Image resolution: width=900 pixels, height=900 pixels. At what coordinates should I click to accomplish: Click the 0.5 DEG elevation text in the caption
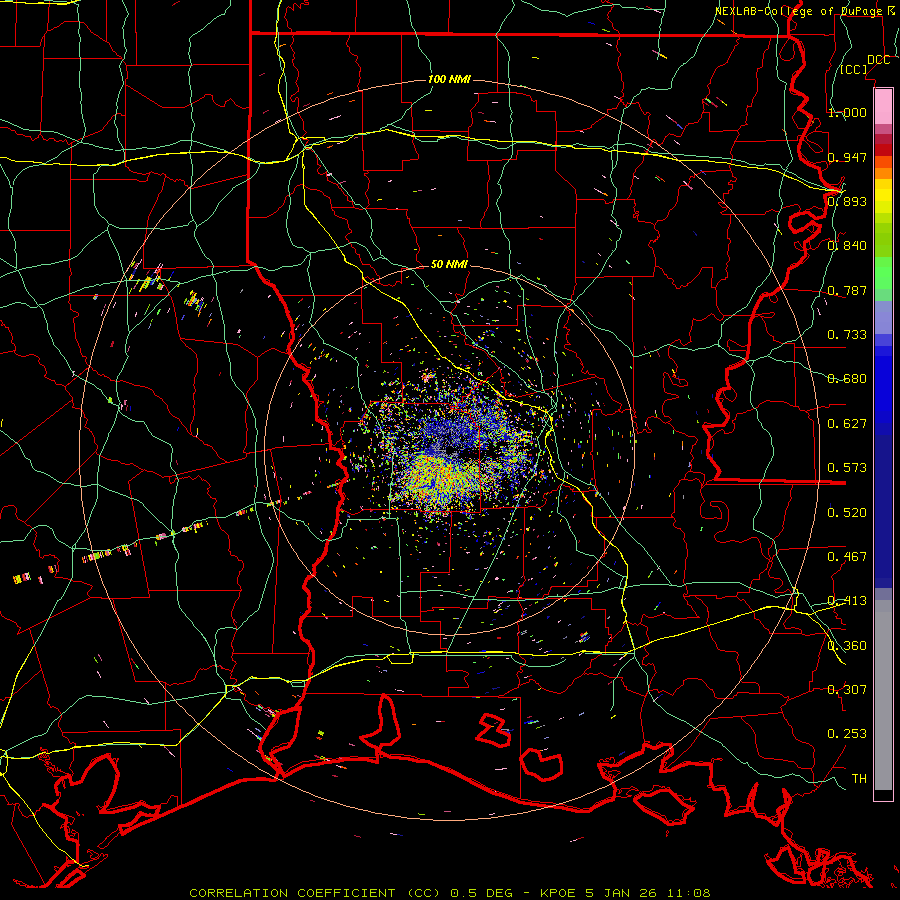tap(482, 893)
